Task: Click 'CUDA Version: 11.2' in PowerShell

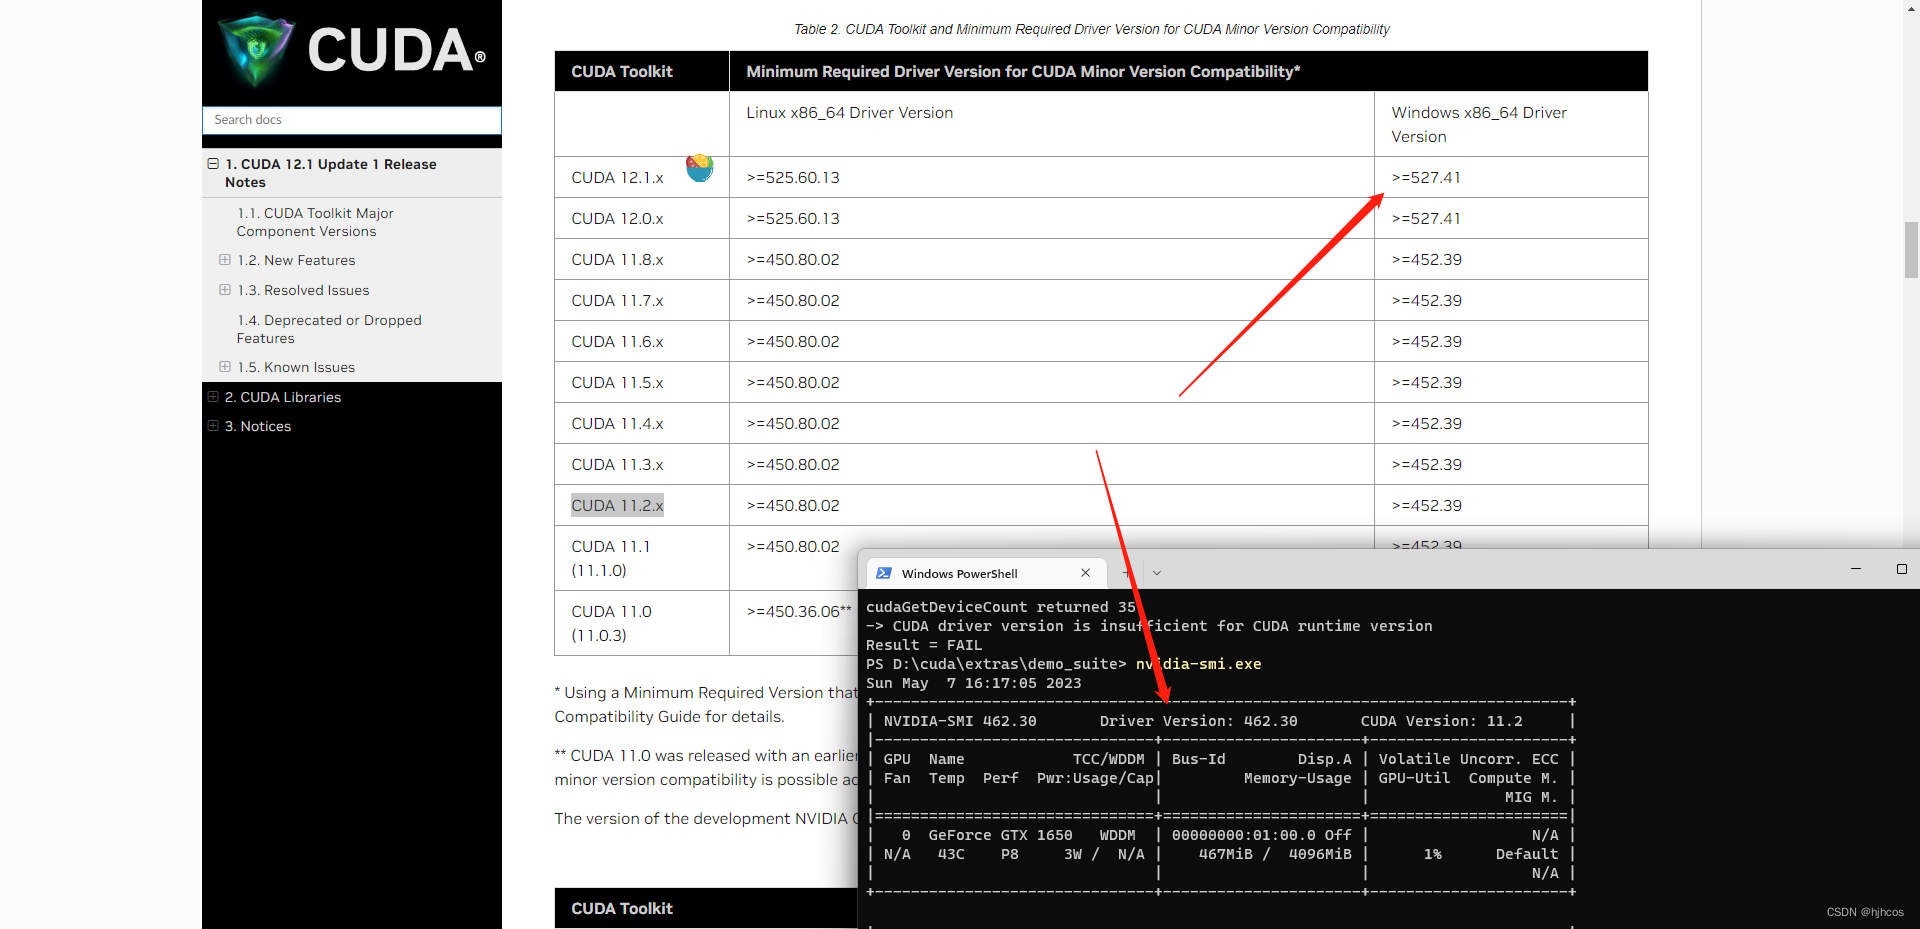Action: (1441, 721)
